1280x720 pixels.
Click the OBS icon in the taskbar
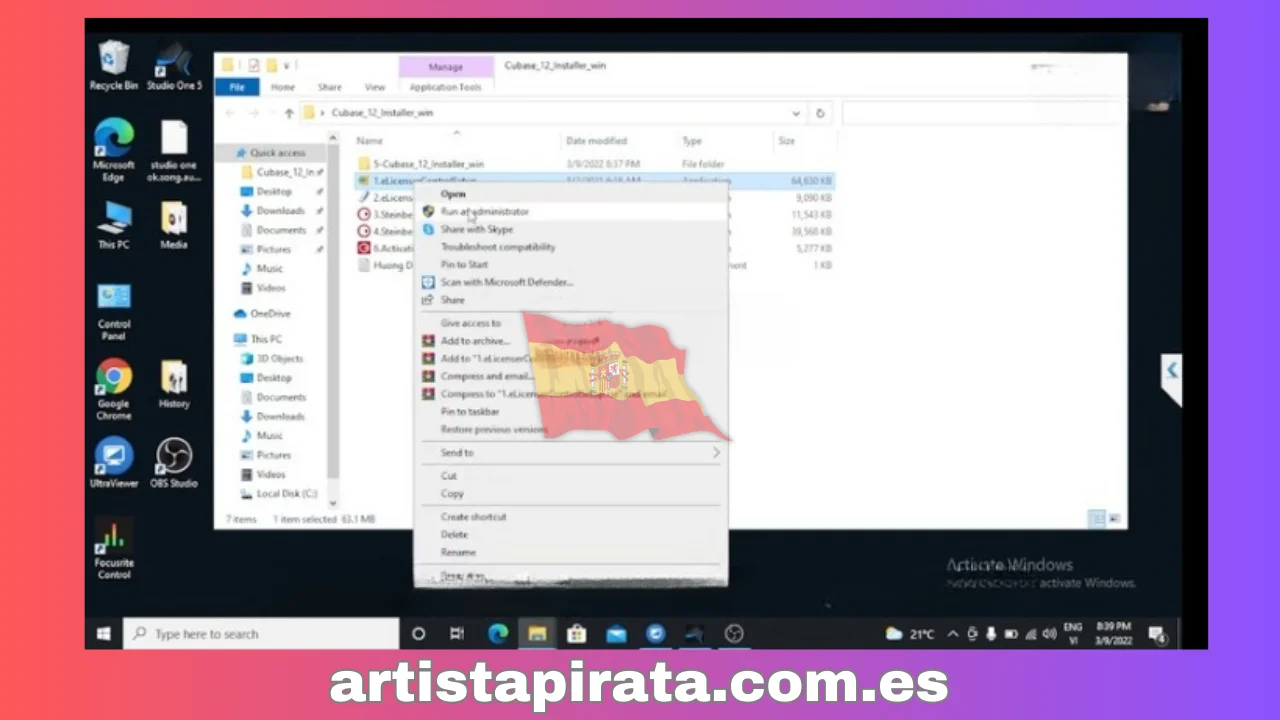click(x=734, y=633)
